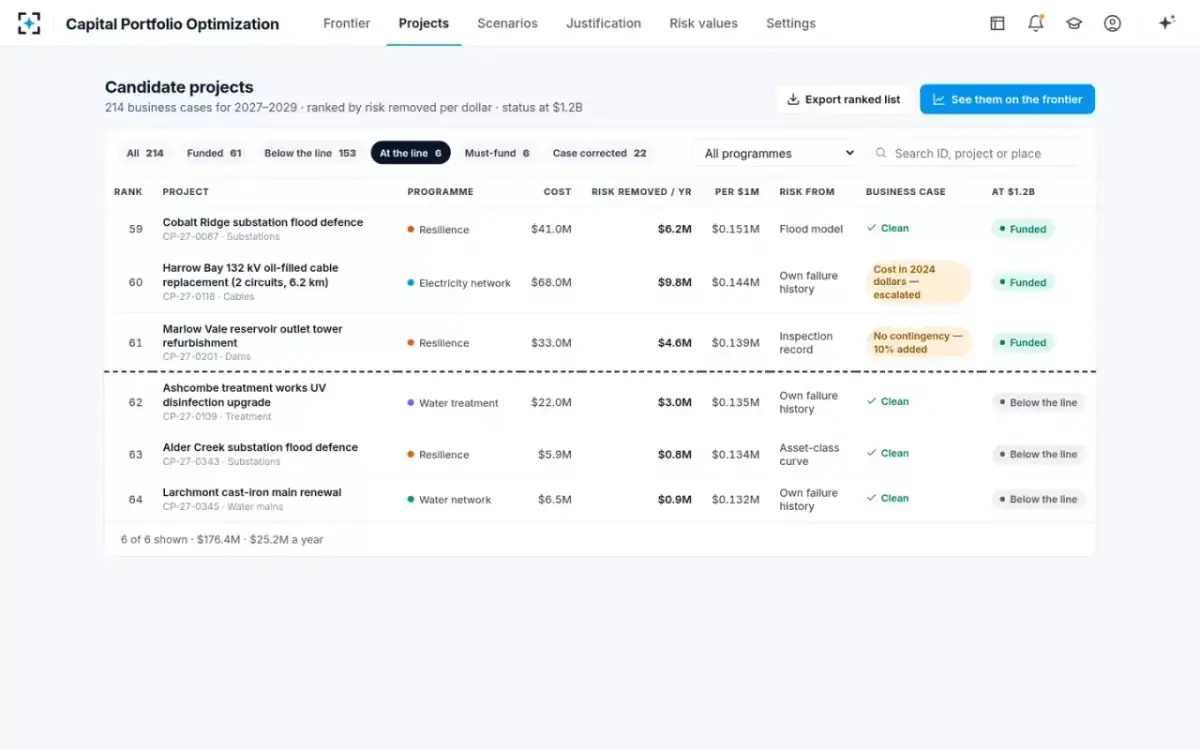Viewport: 1200px width, 750px height.
Task: Click Below the line status for Alder Creek
Action: tap(1038, 454)
